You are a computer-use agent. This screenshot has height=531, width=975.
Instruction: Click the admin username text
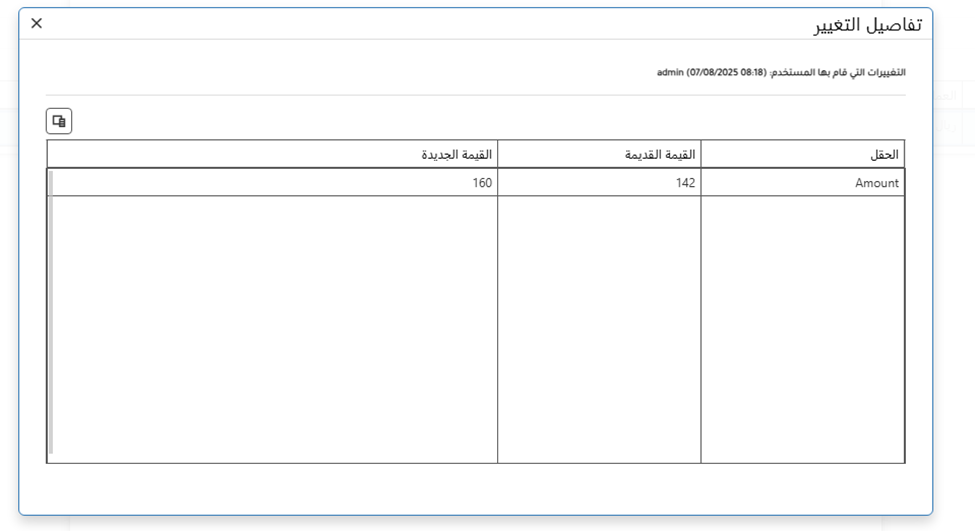click(670, 73)
